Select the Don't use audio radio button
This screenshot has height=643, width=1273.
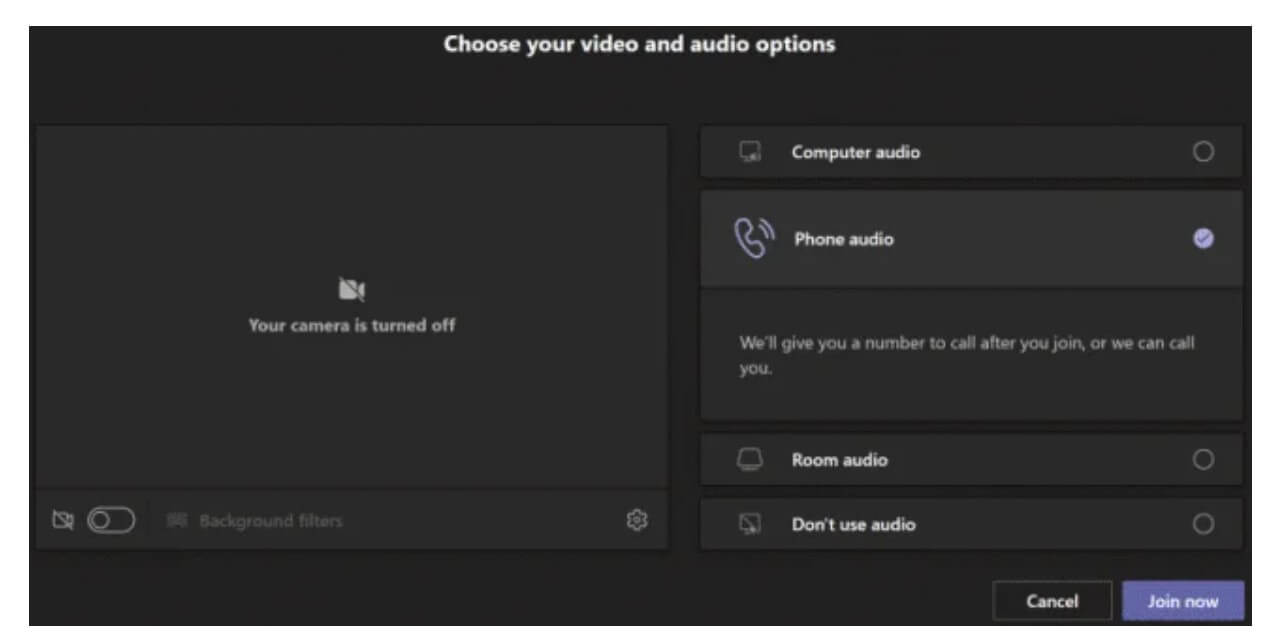click(x=1203, y=524)
